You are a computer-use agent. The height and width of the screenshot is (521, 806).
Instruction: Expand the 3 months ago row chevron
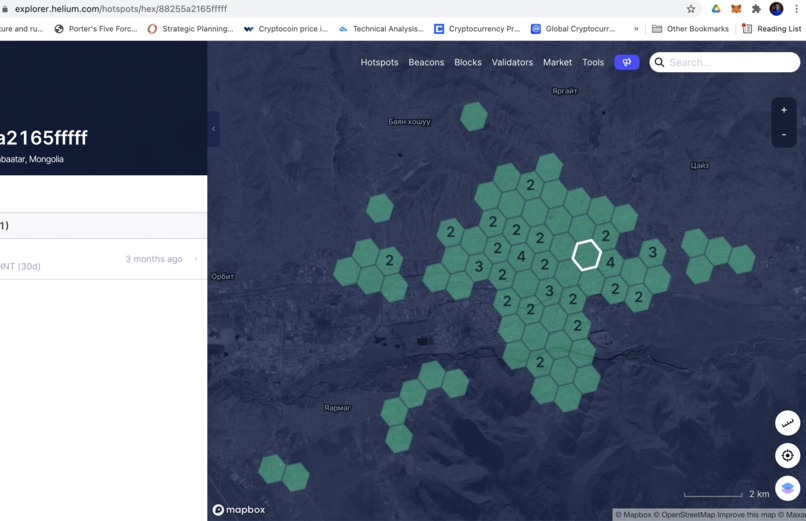pyautogui.click(x=195, y=259)
